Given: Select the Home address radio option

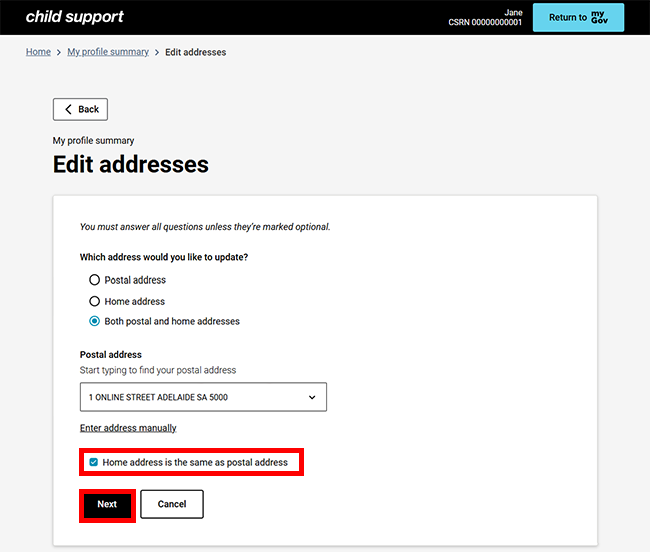Looking at the screenshot, I should 95,301.
